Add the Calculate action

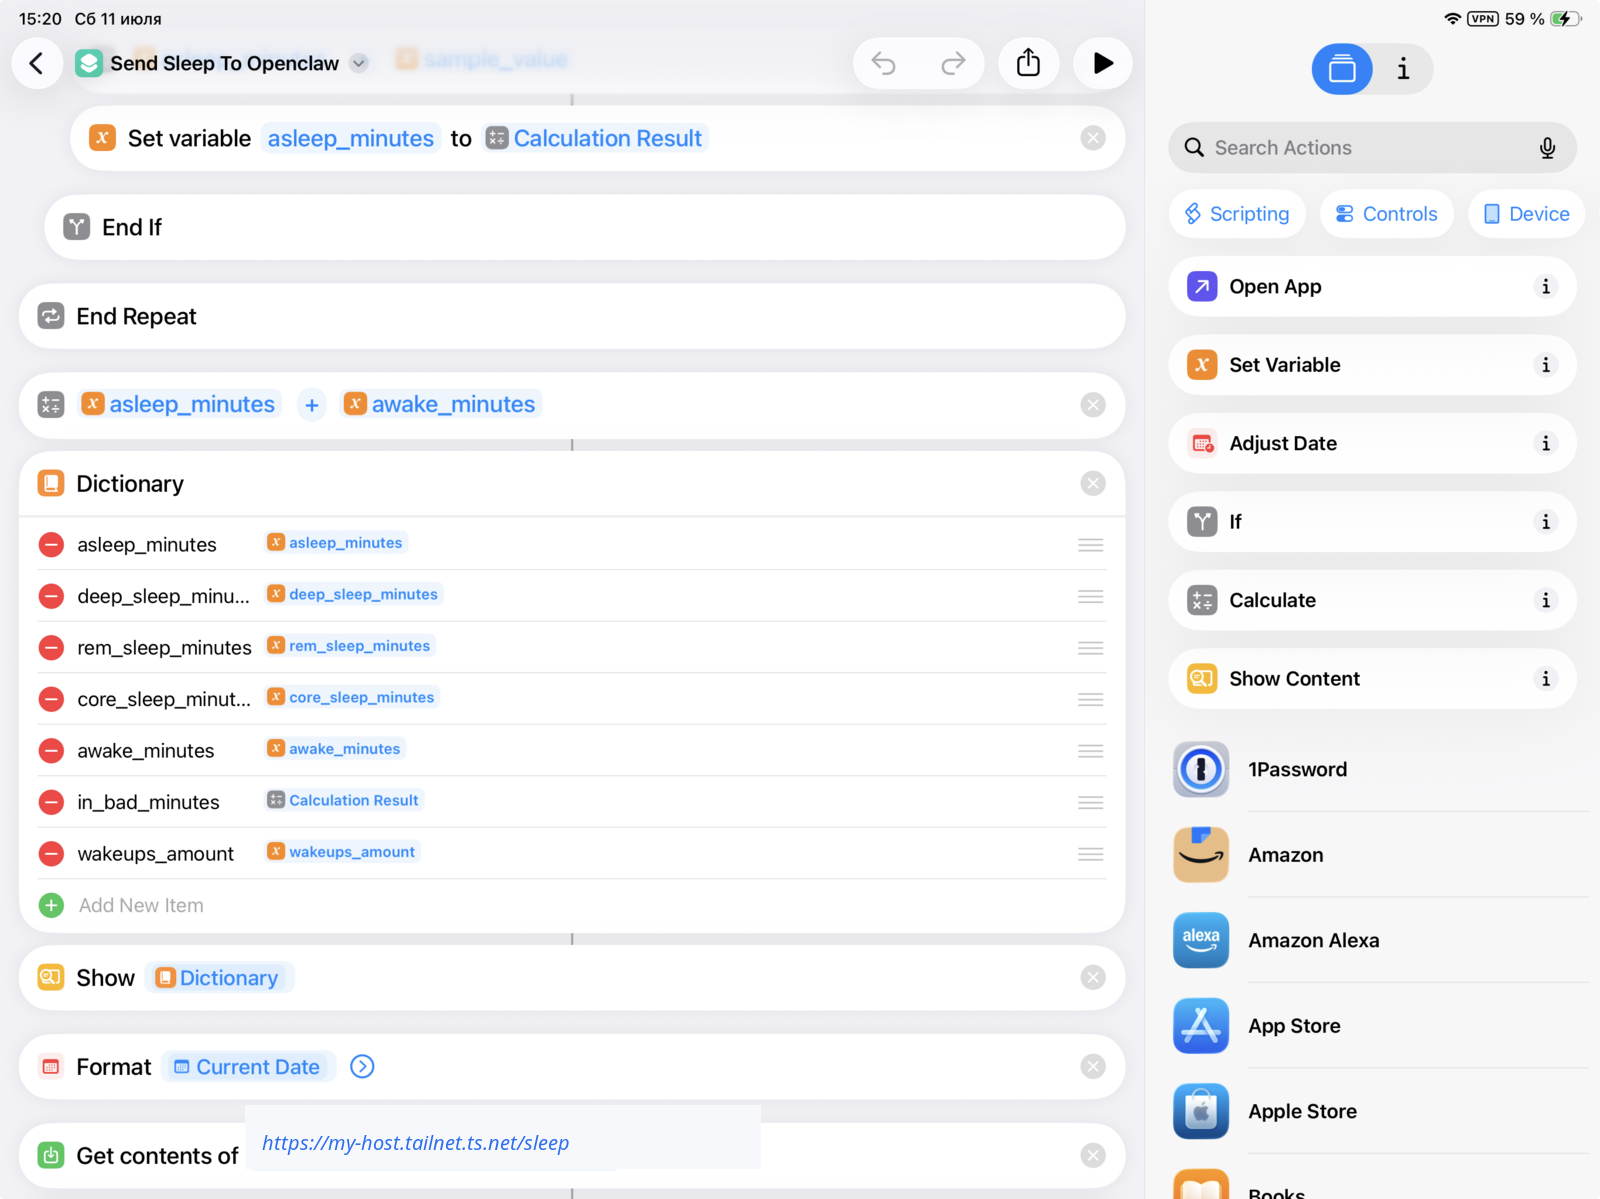click(x=1372, y=600)
